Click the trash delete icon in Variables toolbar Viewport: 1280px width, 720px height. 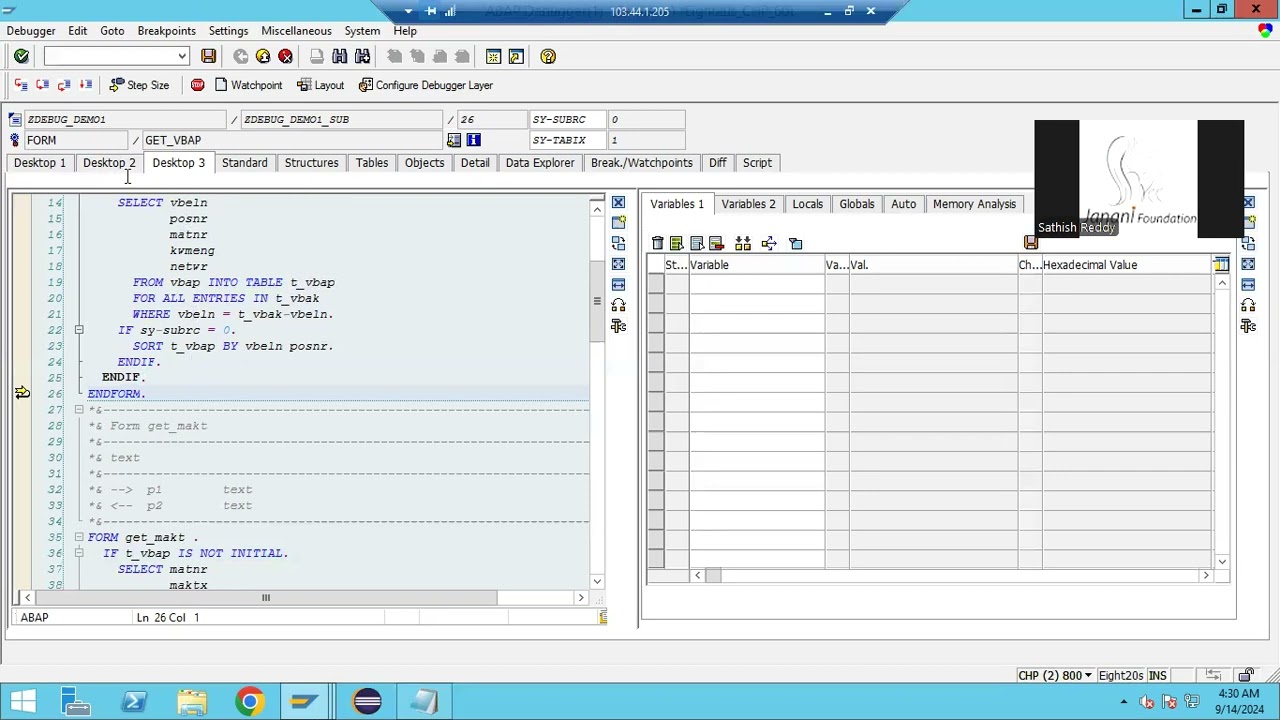(657, 243)
